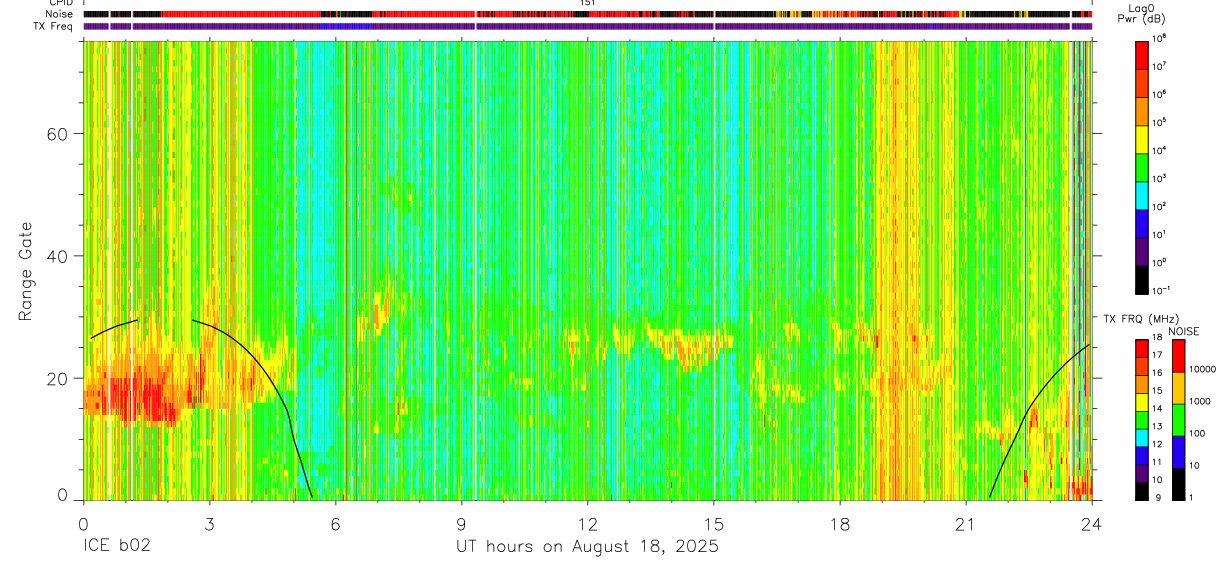The height and width of the screenshot is (567, 1228).
Task: Click the '10000' label on NOISE legend
Action: point(1205,369)
